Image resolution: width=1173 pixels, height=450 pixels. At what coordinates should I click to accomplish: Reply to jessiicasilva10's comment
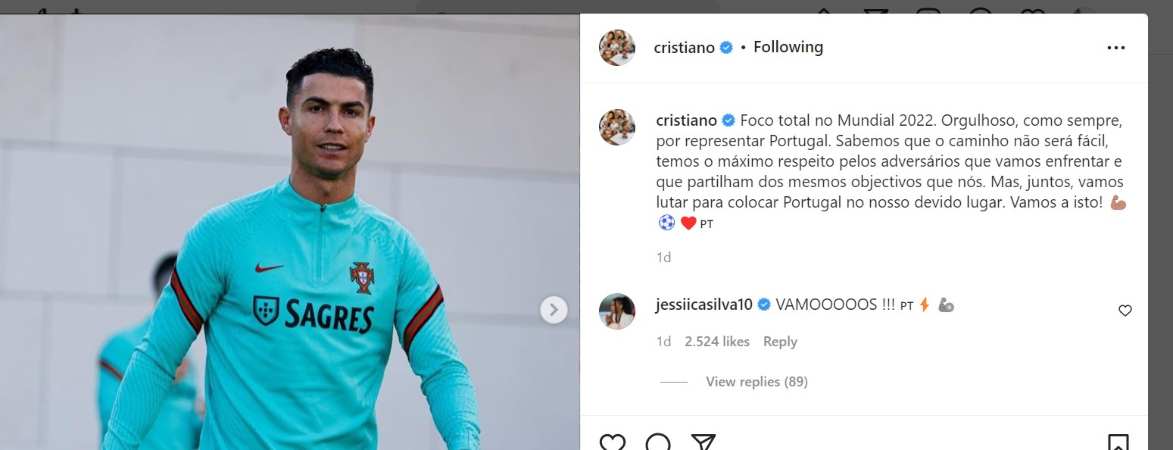tap(780, 342)
